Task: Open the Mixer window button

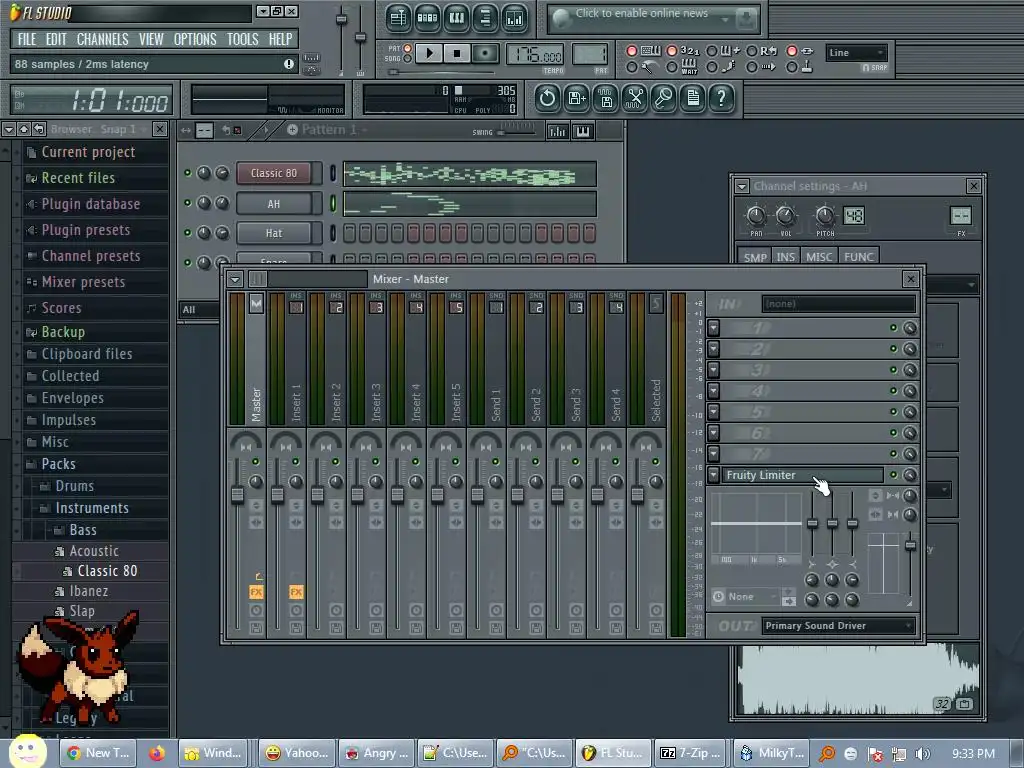Action: point(515,18)
